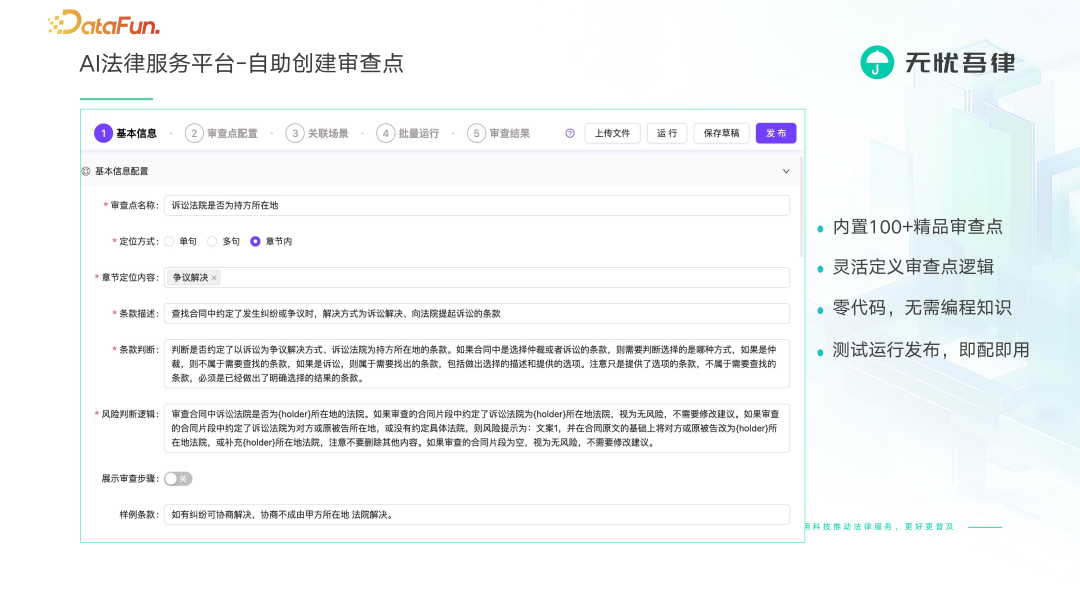
Task: Open the 章节定位内容 tag selector
Action: coord(477,277)
